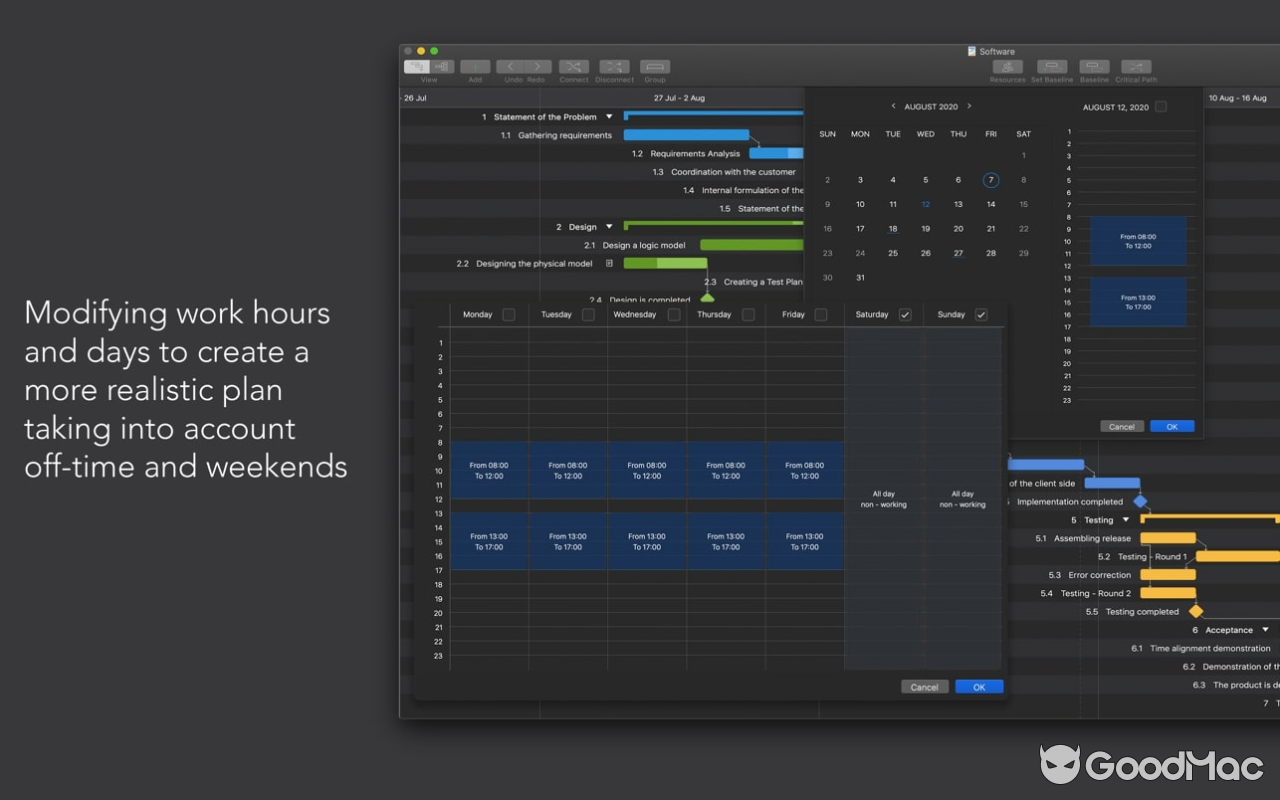This screenshot has width=1280, height=800.
Task: Collapse the Design task group triangle
Action: 610,226
